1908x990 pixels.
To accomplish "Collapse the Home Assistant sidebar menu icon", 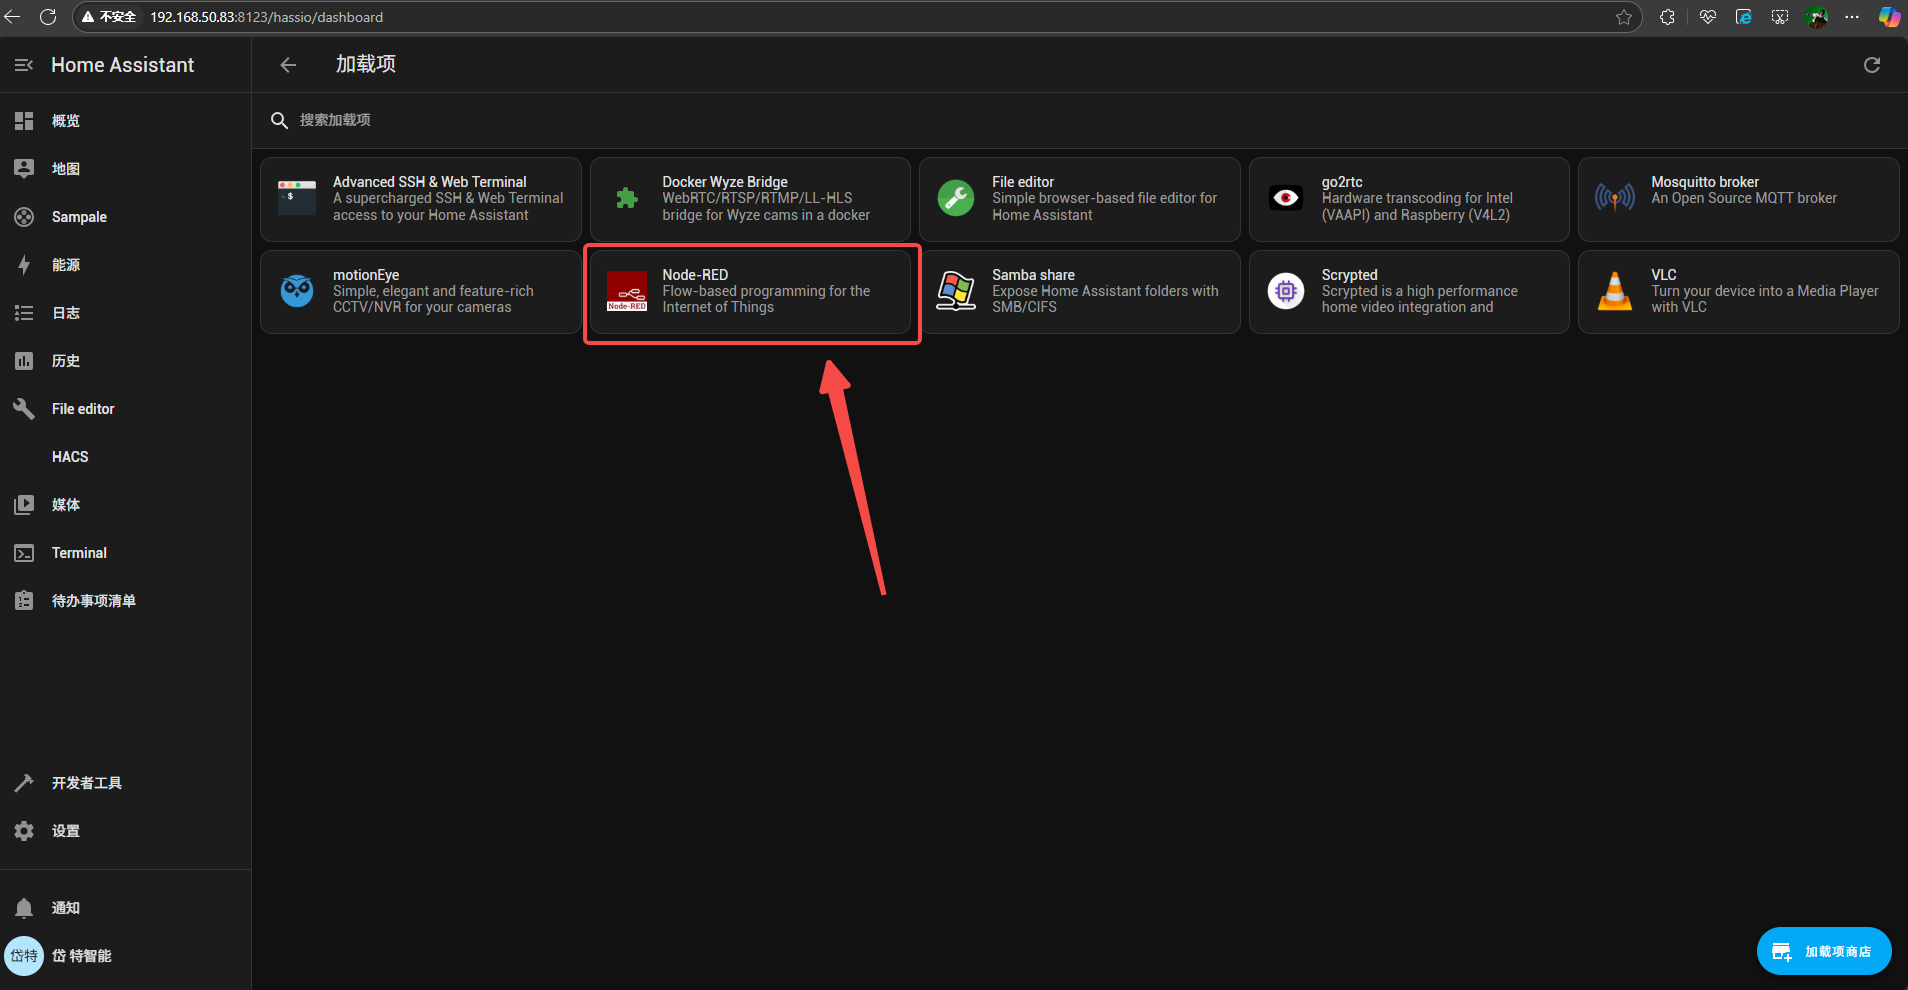I will [x=24, y=65].
